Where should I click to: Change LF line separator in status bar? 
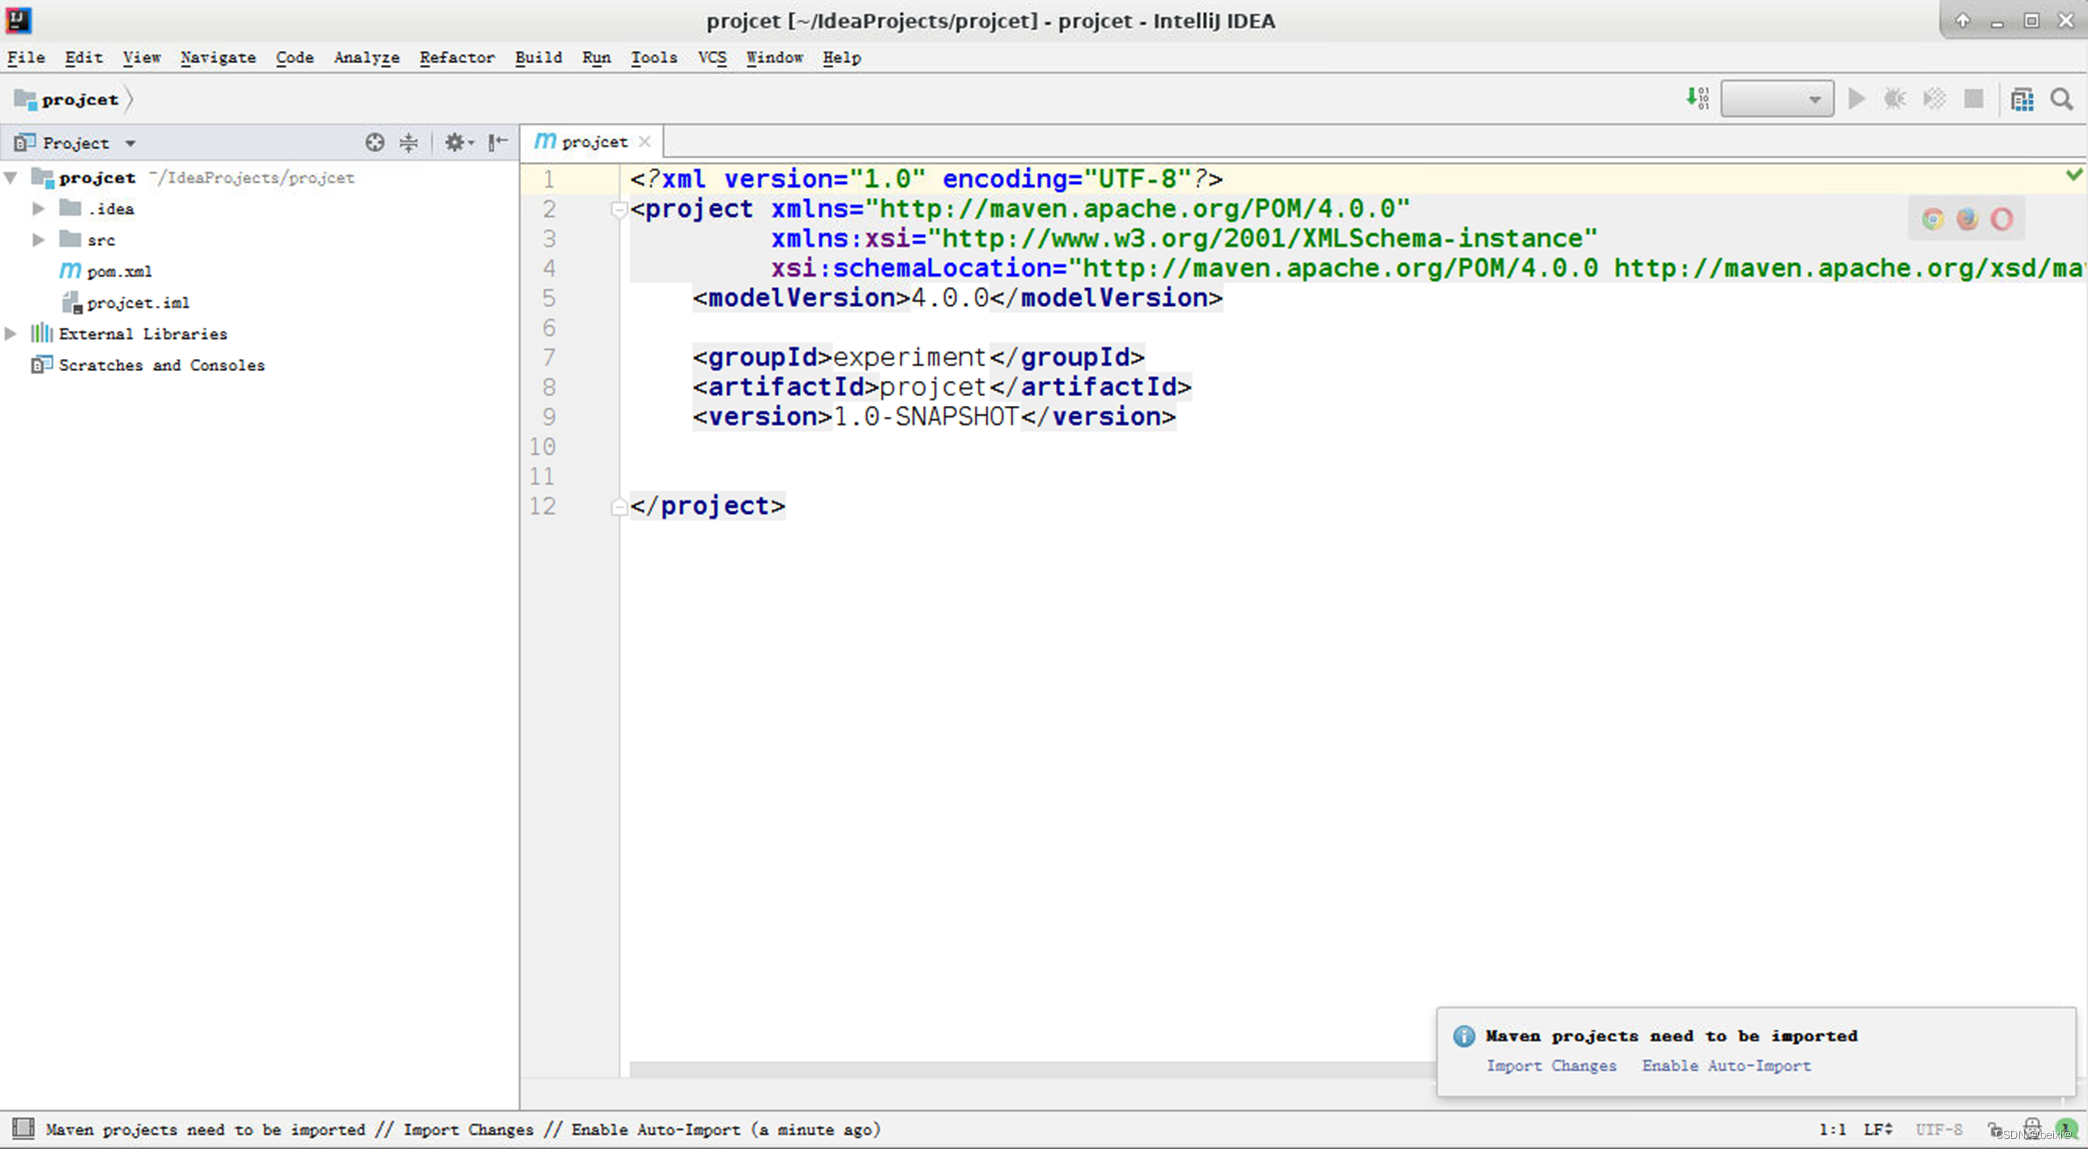point(1878,1130)
